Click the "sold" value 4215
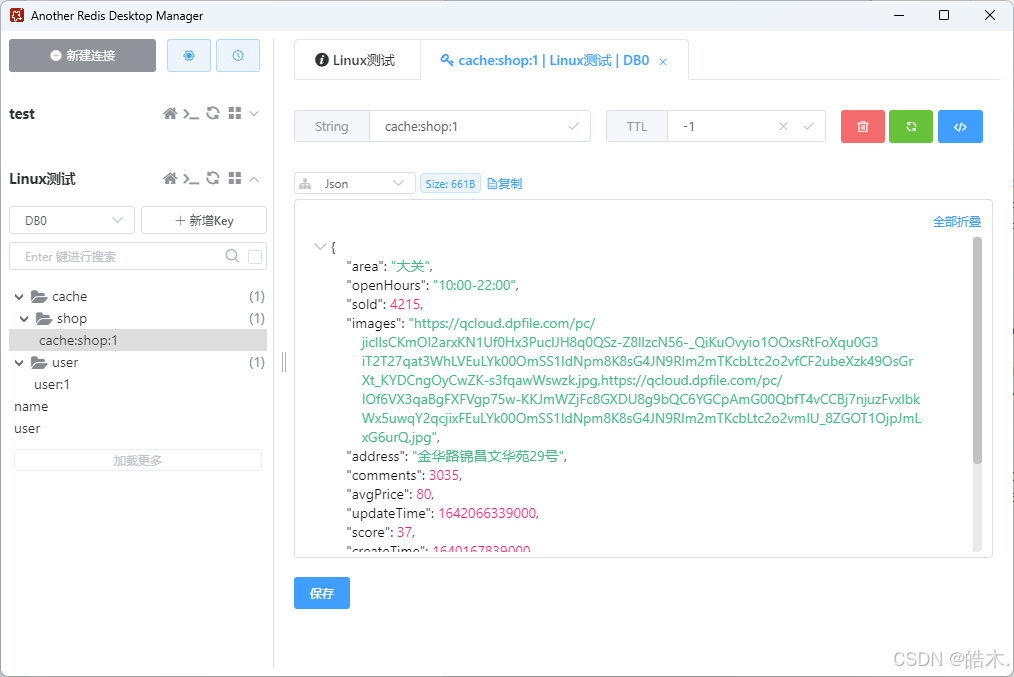 tap(405, 304)
